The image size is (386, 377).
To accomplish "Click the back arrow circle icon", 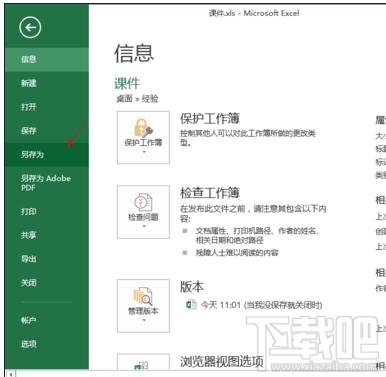I will 30,27.
